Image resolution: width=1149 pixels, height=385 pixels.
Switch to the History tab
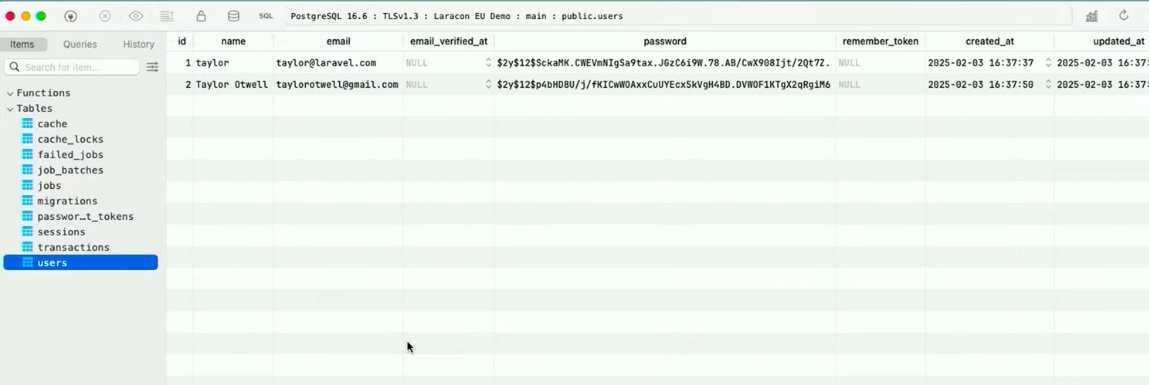(x=138, y=44)
